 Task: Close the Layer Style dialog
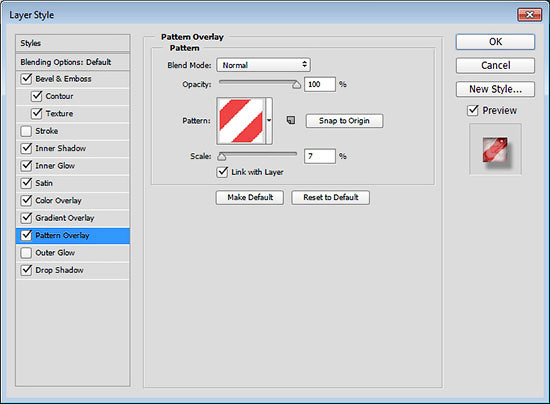pos(529,15)
